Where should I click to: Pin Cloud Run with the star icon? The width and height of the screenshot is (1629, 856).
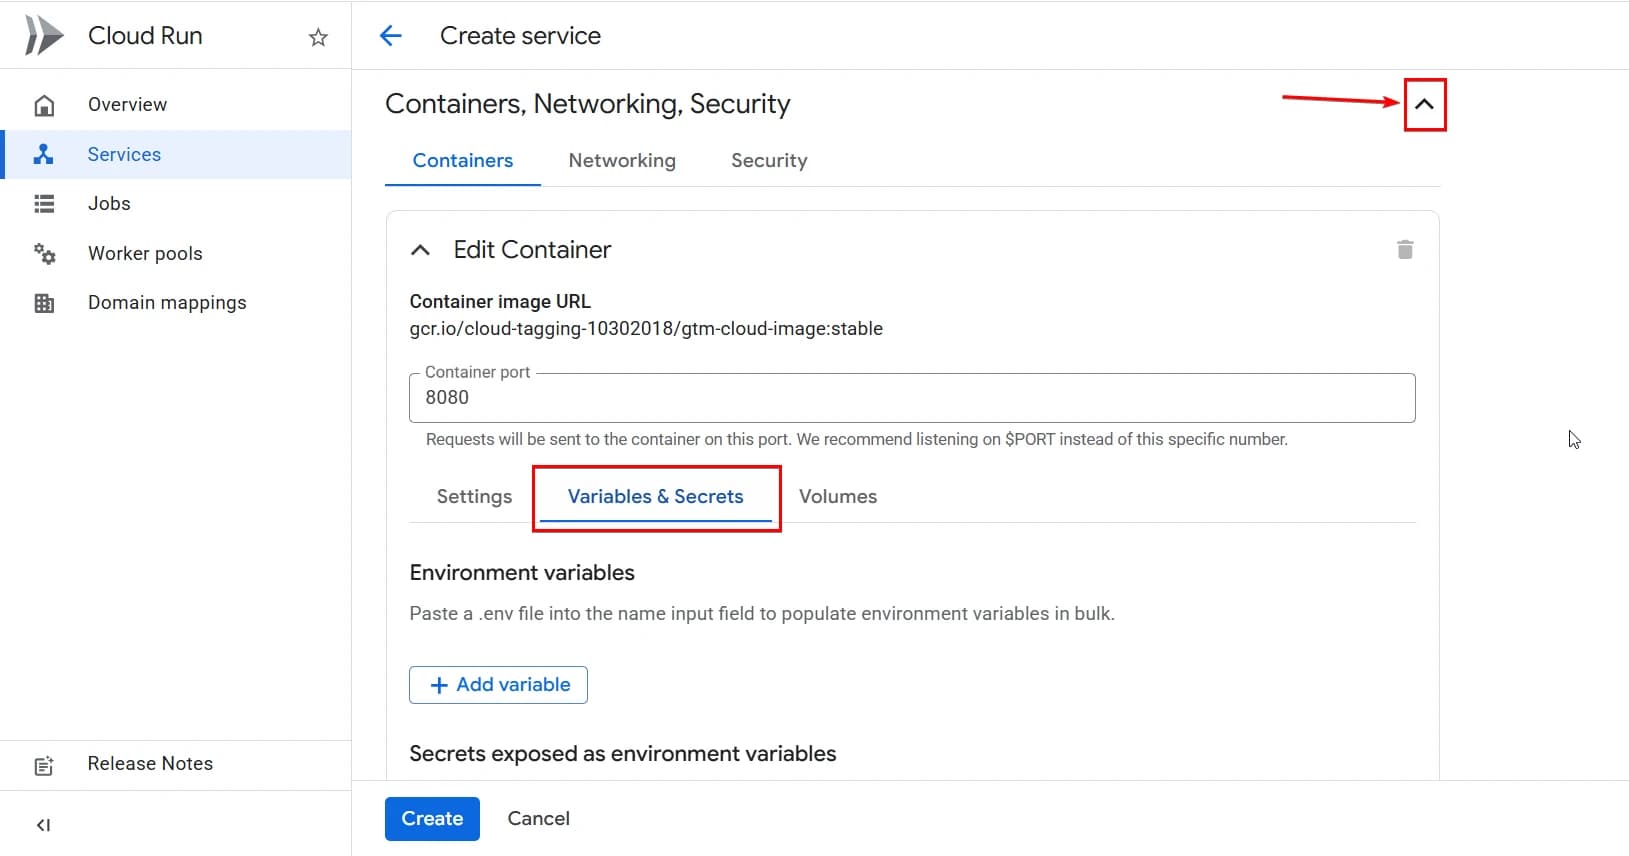pos(318,37)
